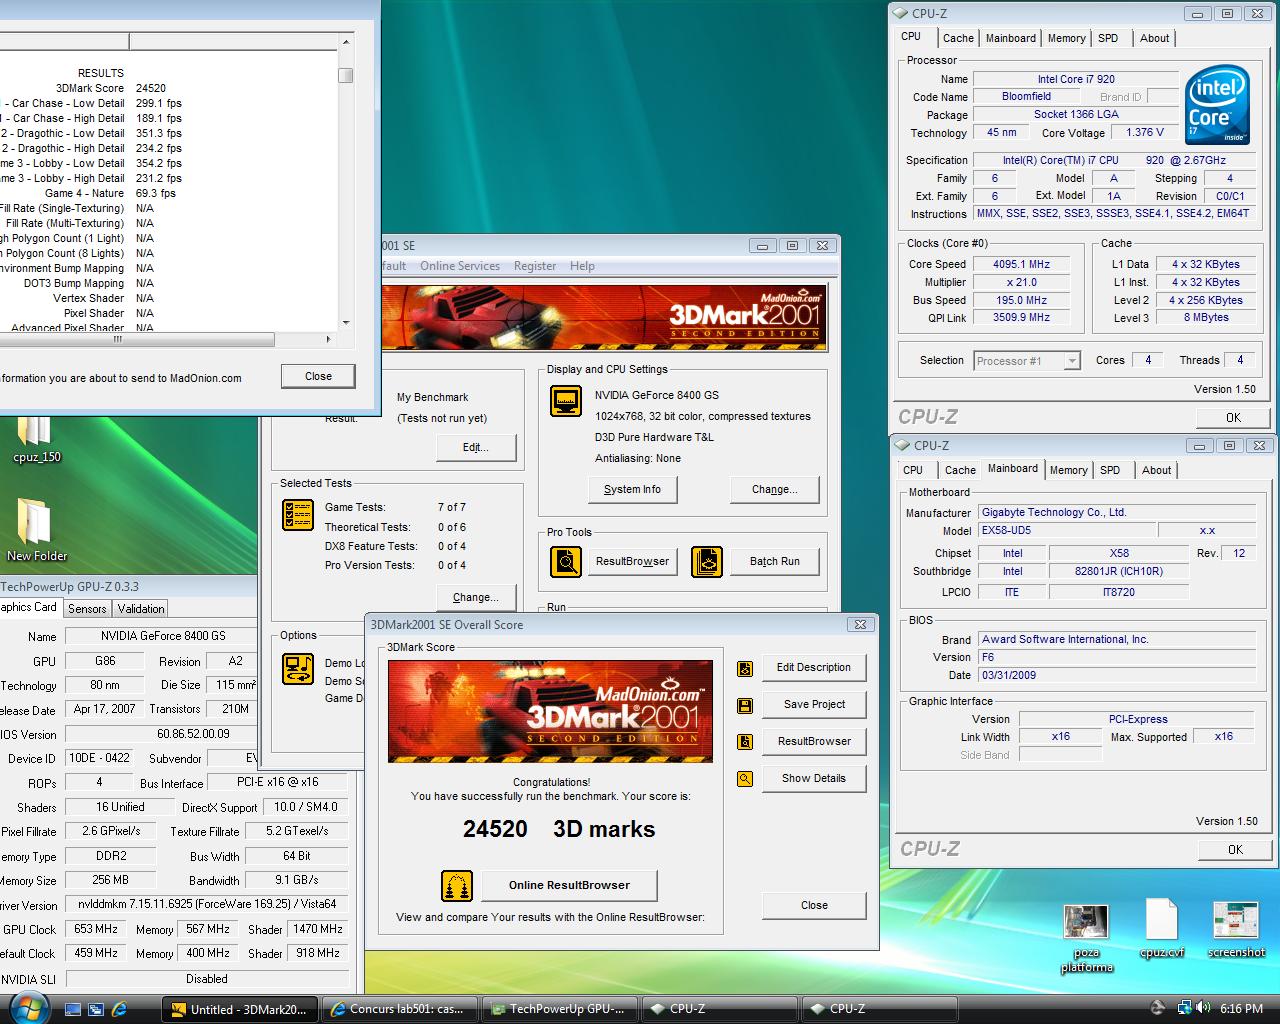Switch to Memory tab in top CPU-Z window
Screen dimensions: 1280x1024
click(1066, 38)
